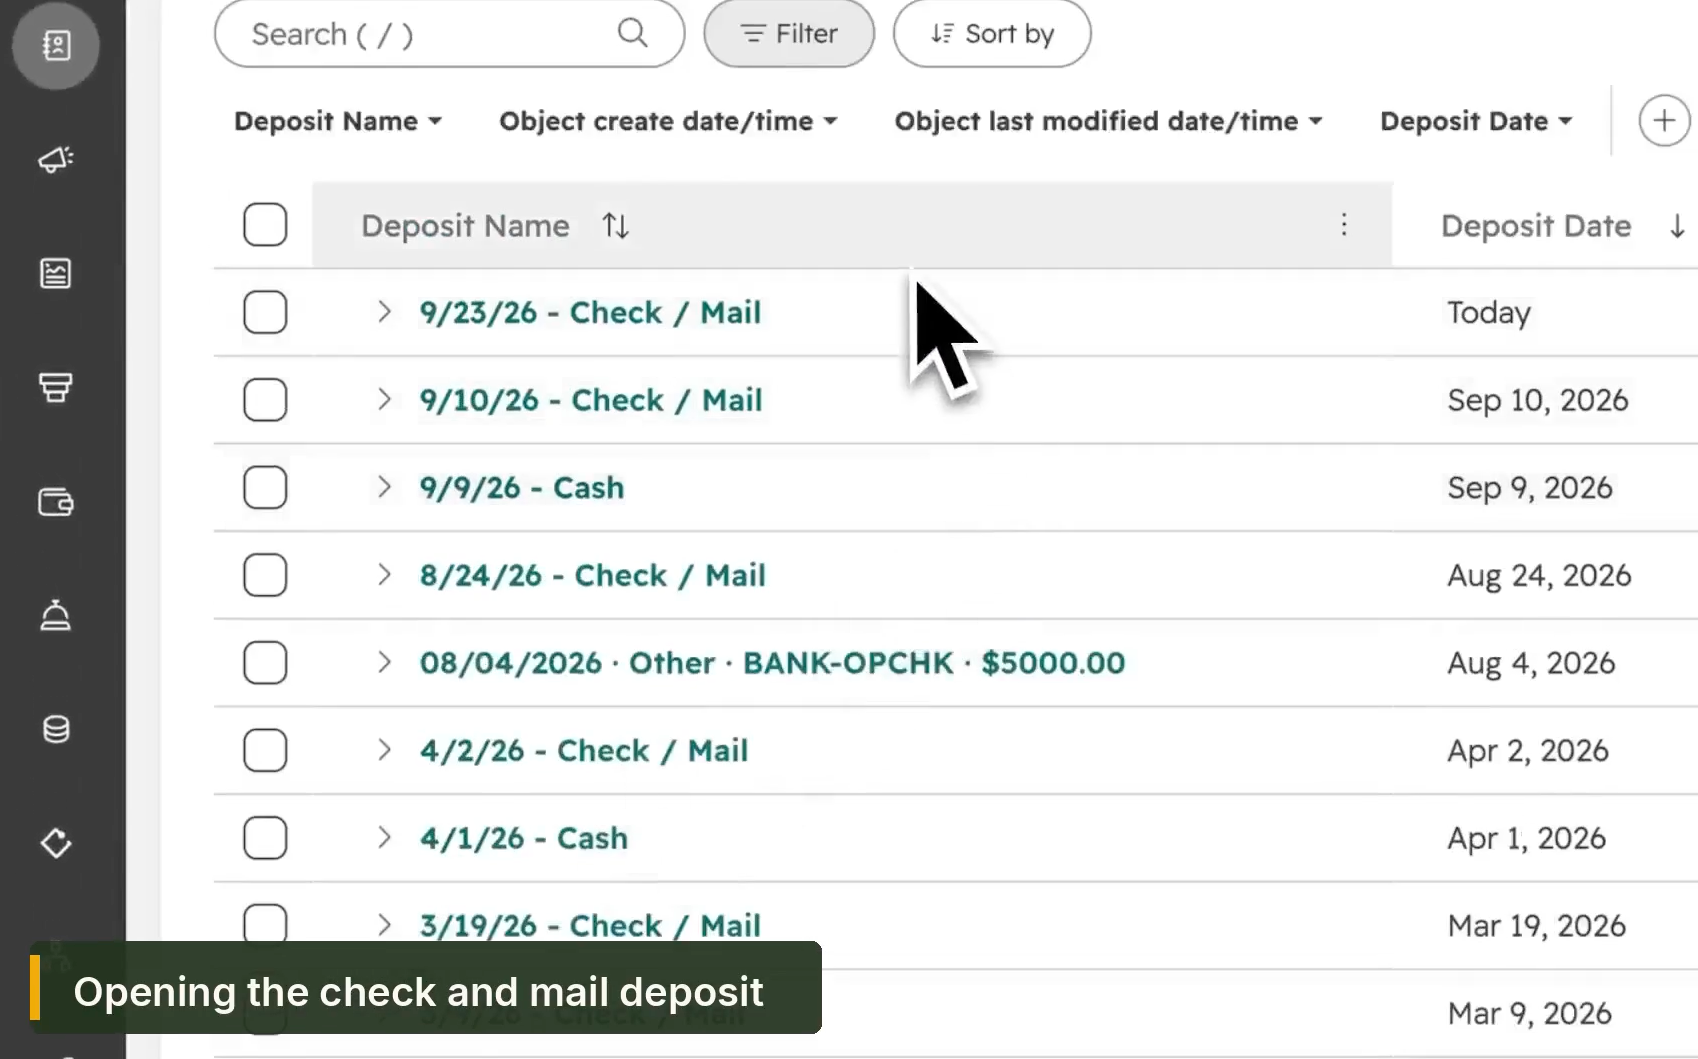Open the Deposit Date filter dropdown
The image size is (1698, 1059).
tap(1477, 121)
